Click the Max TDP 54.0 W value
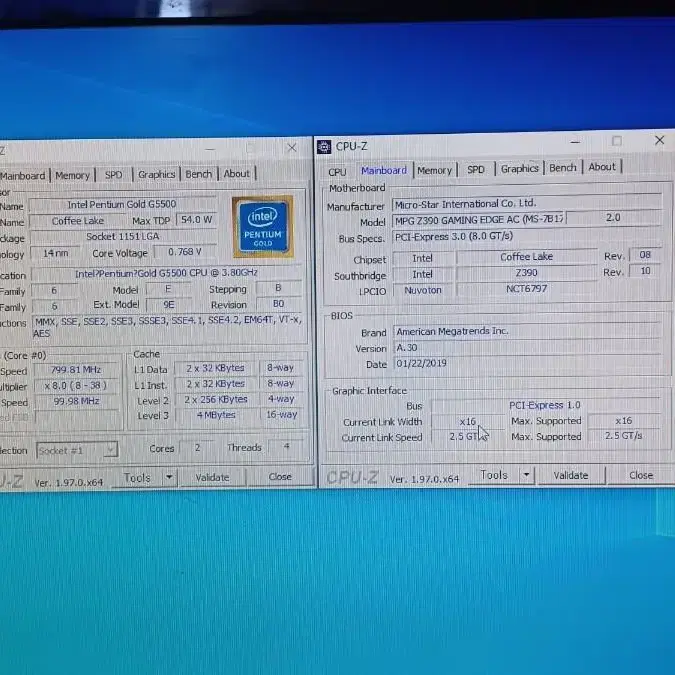This screenshot has width=675, height=675. 197,220
